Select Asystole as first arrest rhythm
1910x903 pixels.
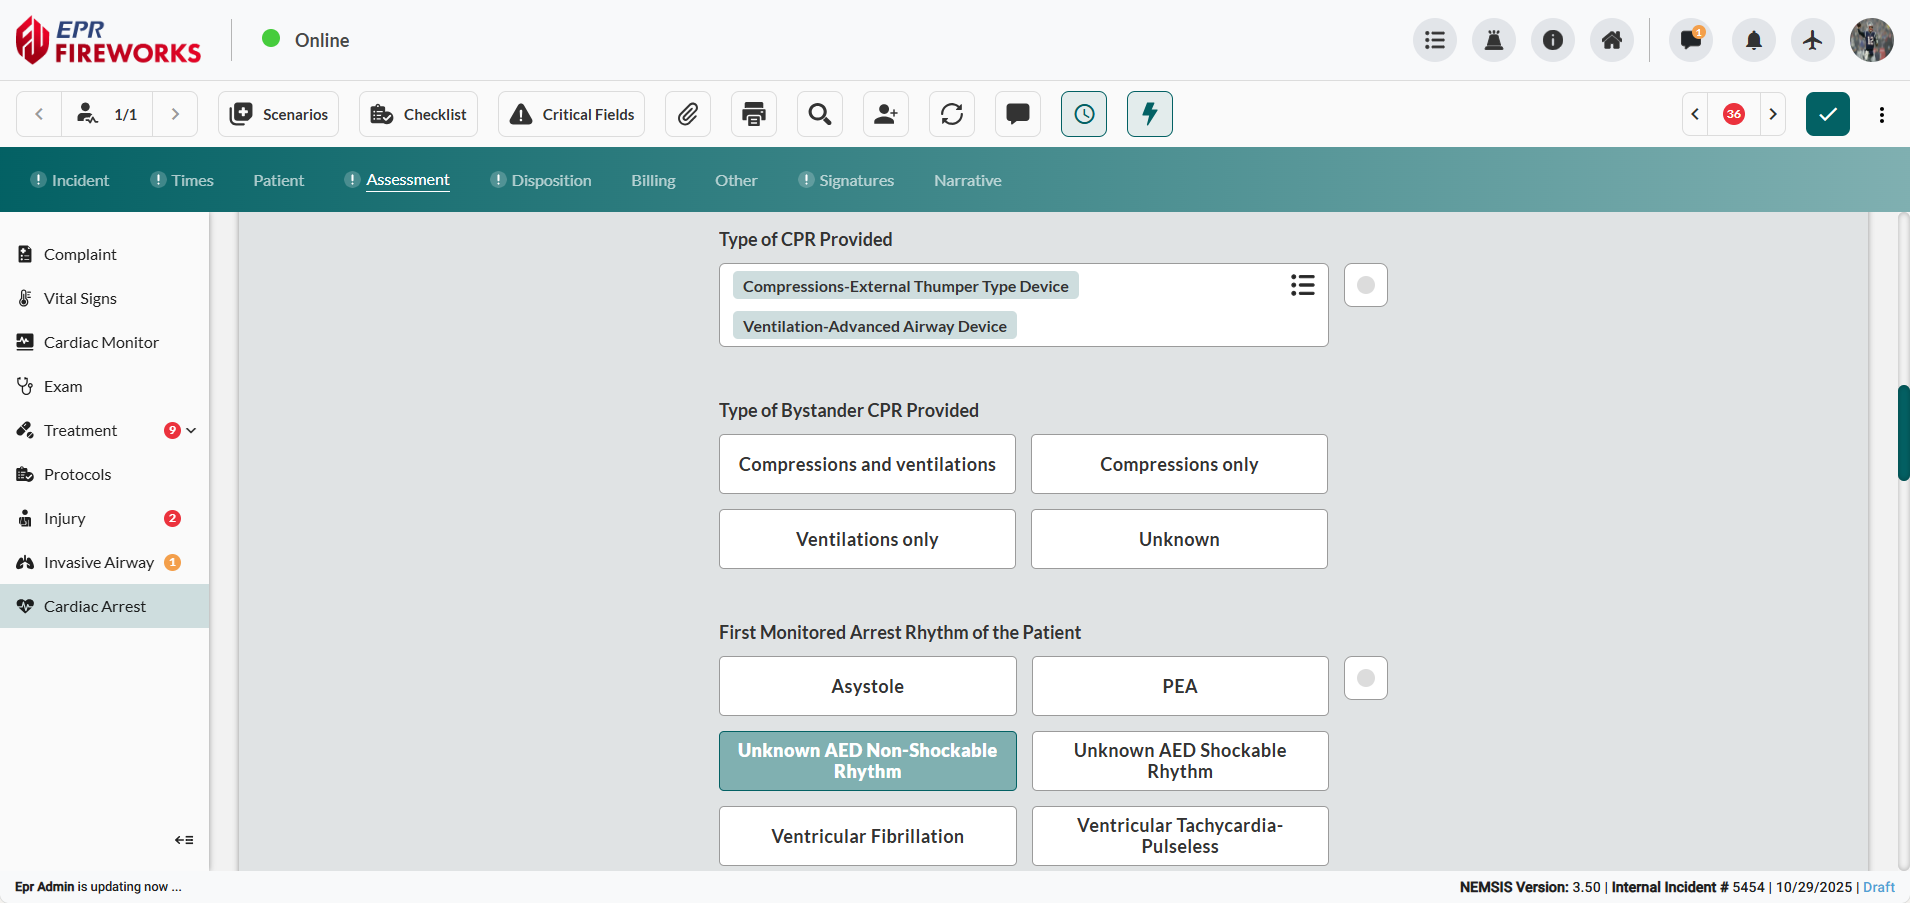pyautogui.click(x=867, y=686)
